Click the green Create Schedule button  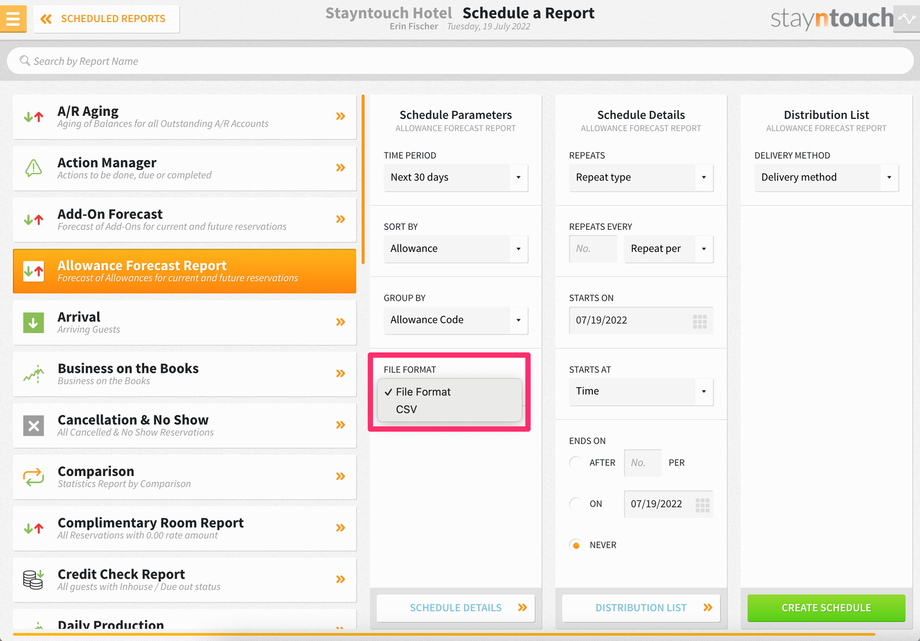click(x=826, y=608)
